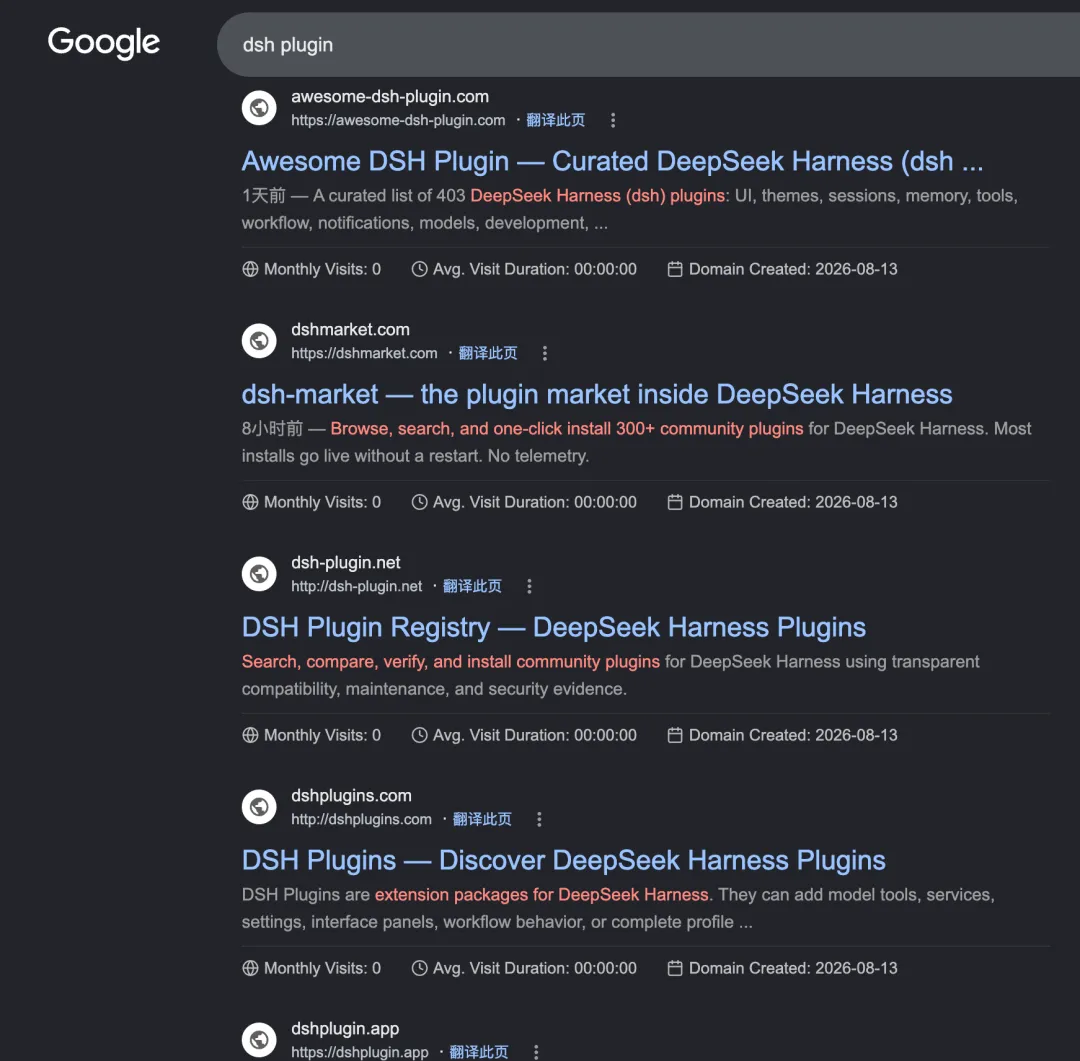1080x1061 pixels.
Task: Click the Google logo
Action: 103,43
